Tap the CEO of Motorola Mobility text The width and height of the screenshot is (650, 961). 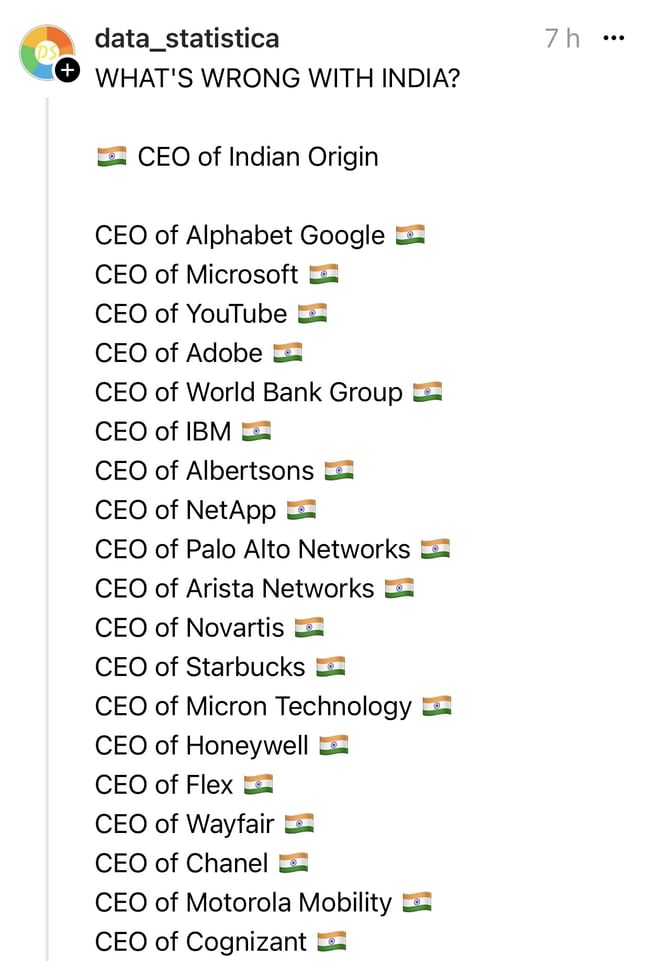243,902
